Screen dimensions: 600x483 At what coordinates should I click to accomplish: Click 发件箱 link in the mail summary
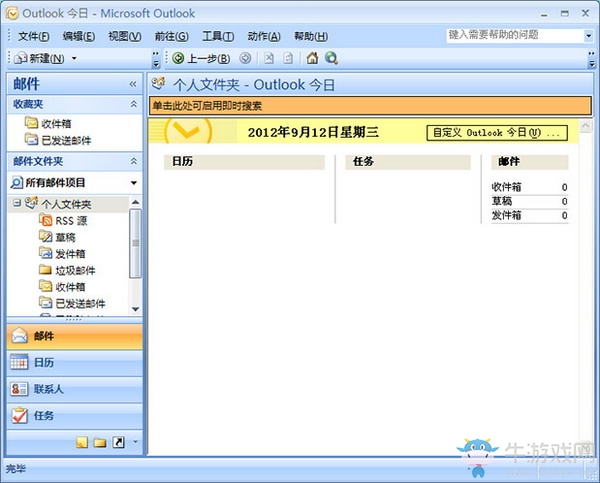[x=506, y=215]
